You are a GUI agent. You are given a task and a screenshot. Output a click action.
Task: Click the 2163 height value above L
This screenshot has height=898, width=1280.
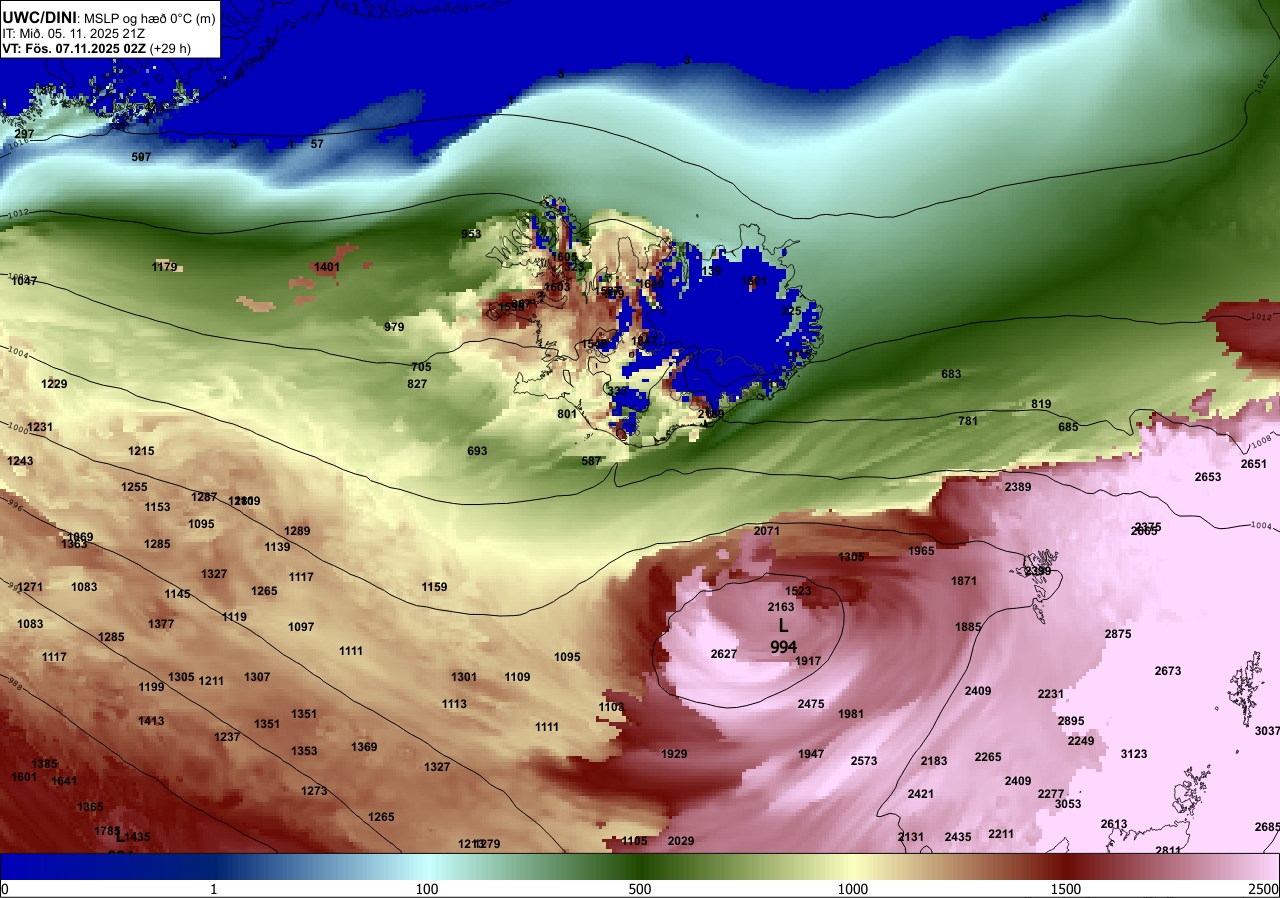[781, 607]
